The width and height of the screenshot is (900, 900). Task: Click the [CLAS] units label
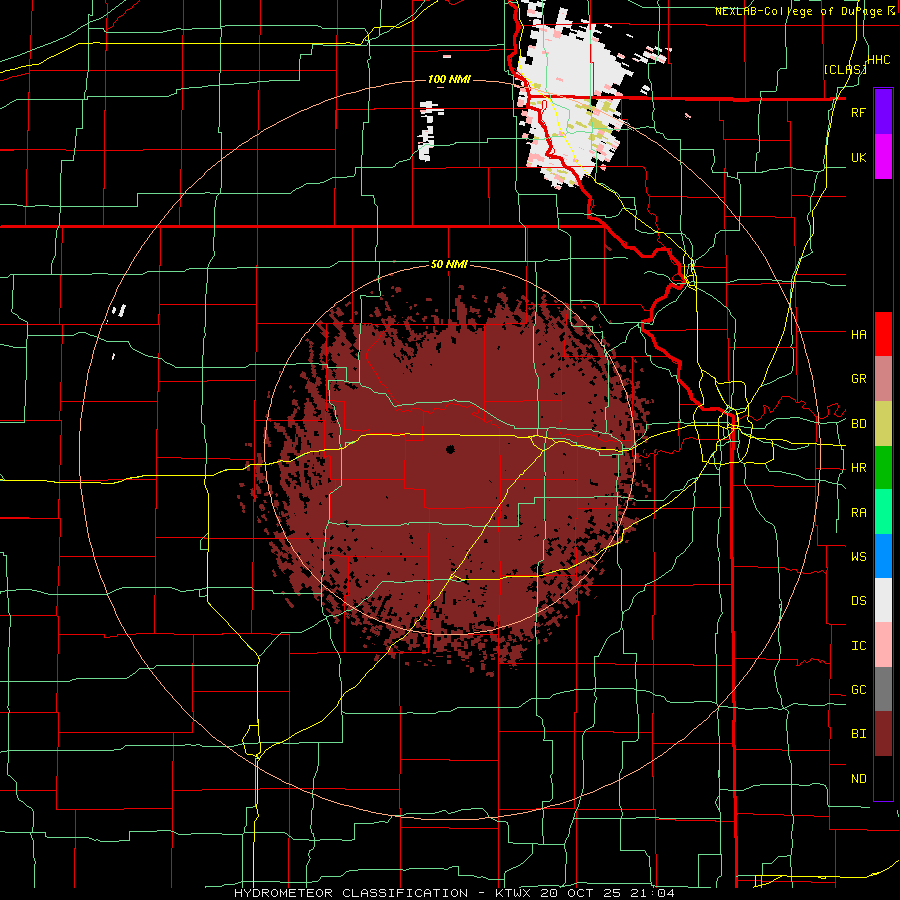pyautogui.click(x=845, y=69)
